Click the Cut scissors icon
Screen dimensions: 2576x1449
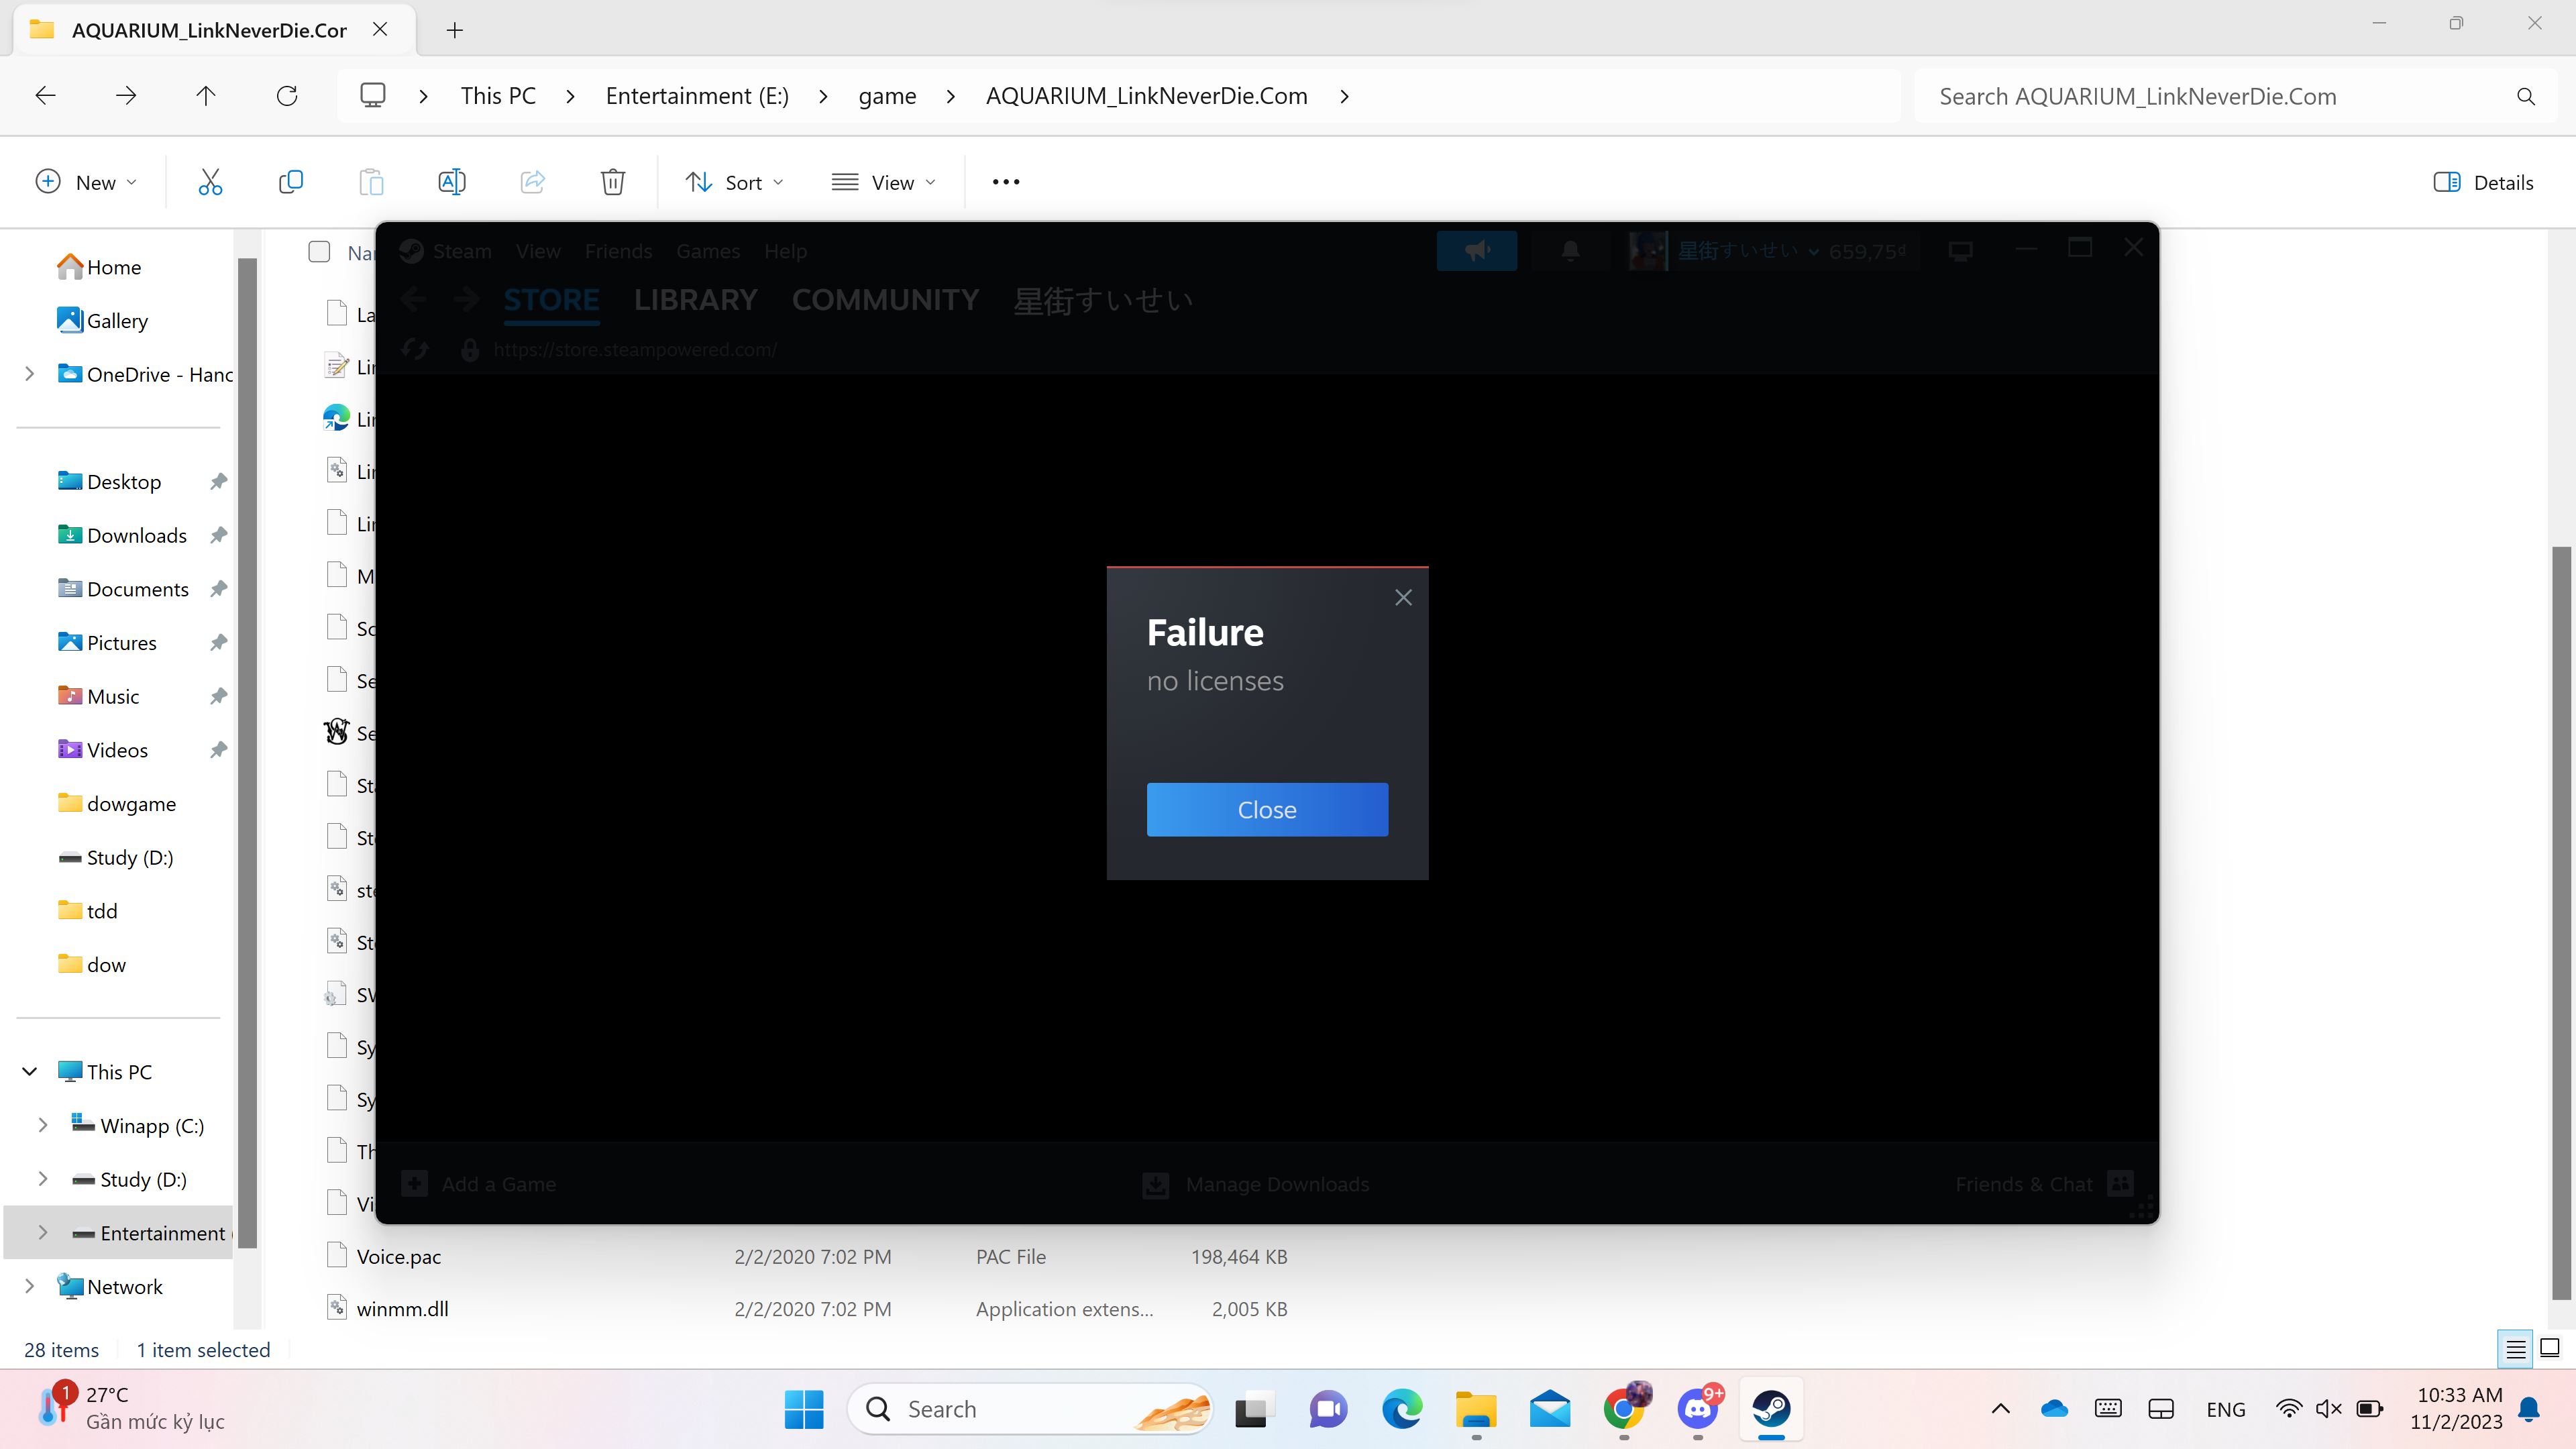[x=210, y=182]
